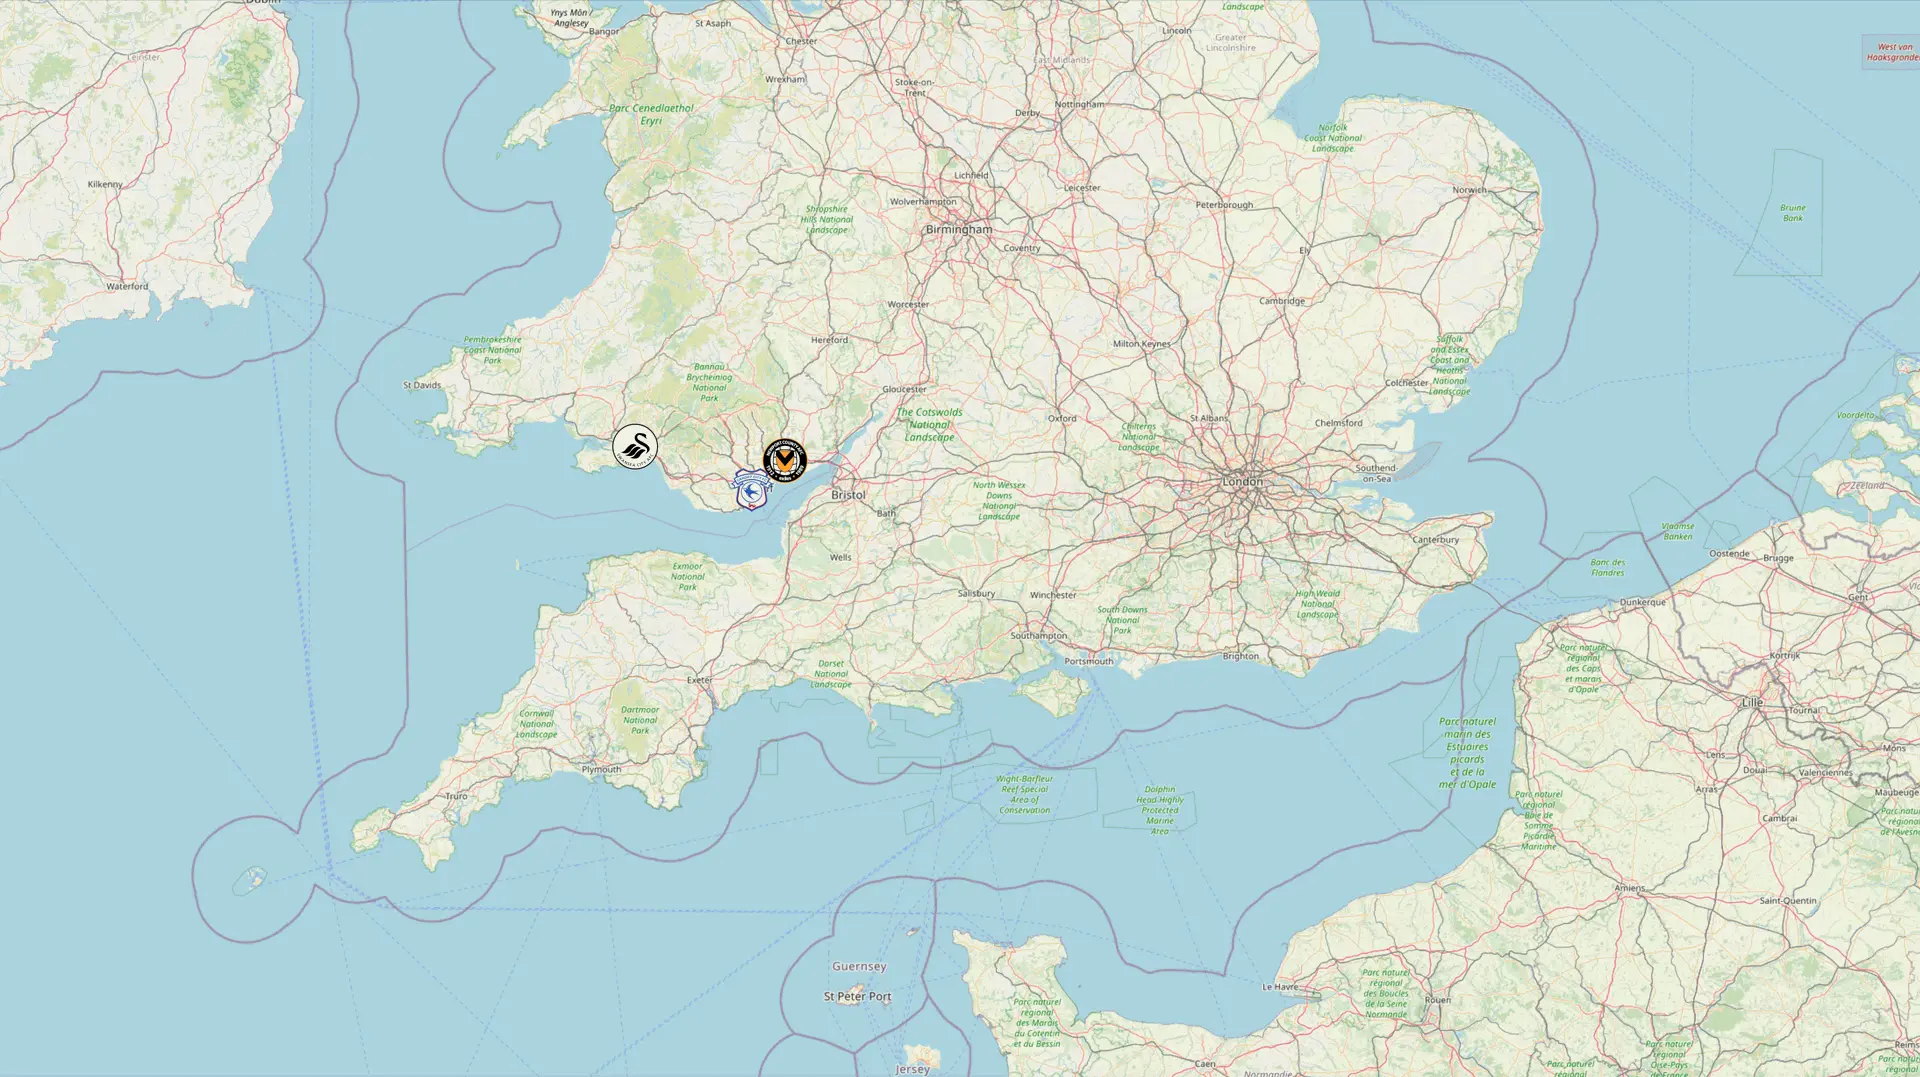Click the Southampton city label
The width and height of the screenshot is (1920, 1077).
[x=1038, y=636]
